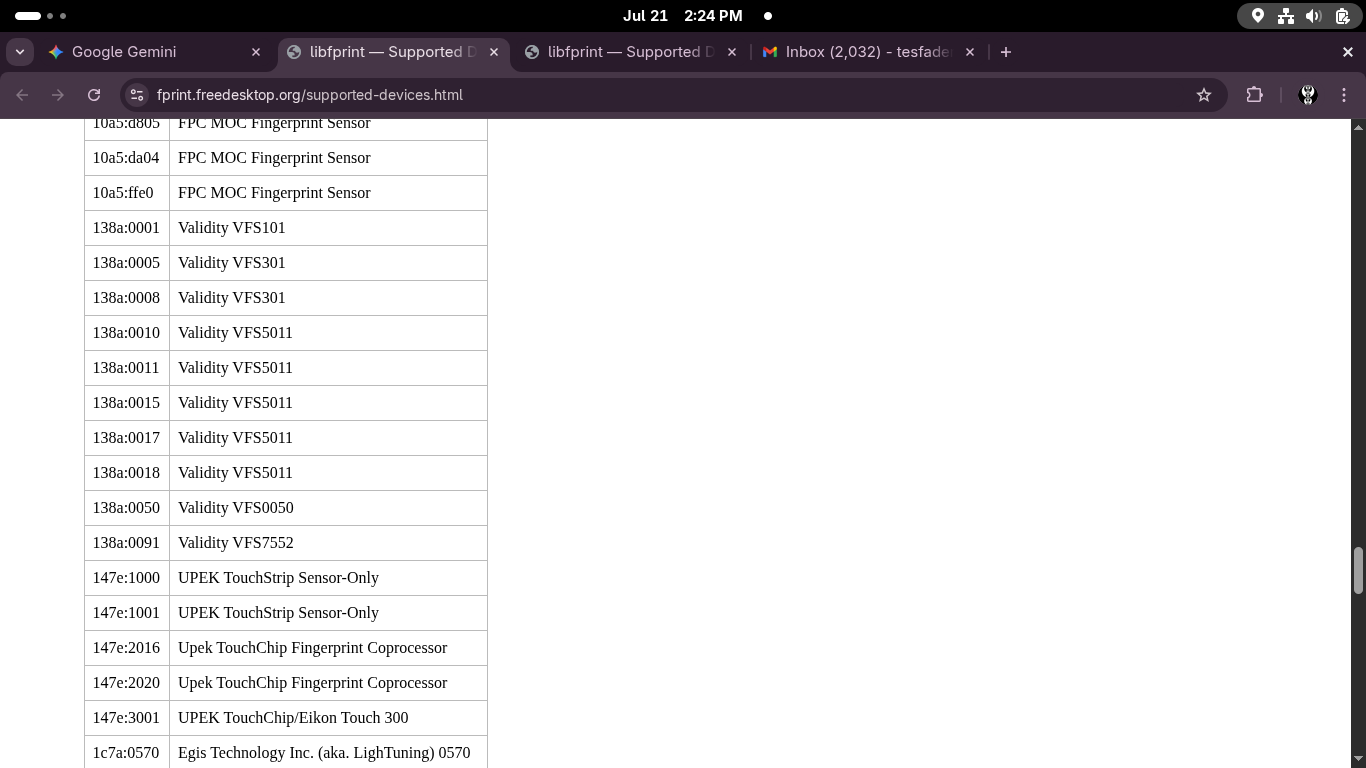Select the device ID 138a:0015
Image resolution: width=1366 pixels, height=768 pixels.
click(x=126, y=403)
